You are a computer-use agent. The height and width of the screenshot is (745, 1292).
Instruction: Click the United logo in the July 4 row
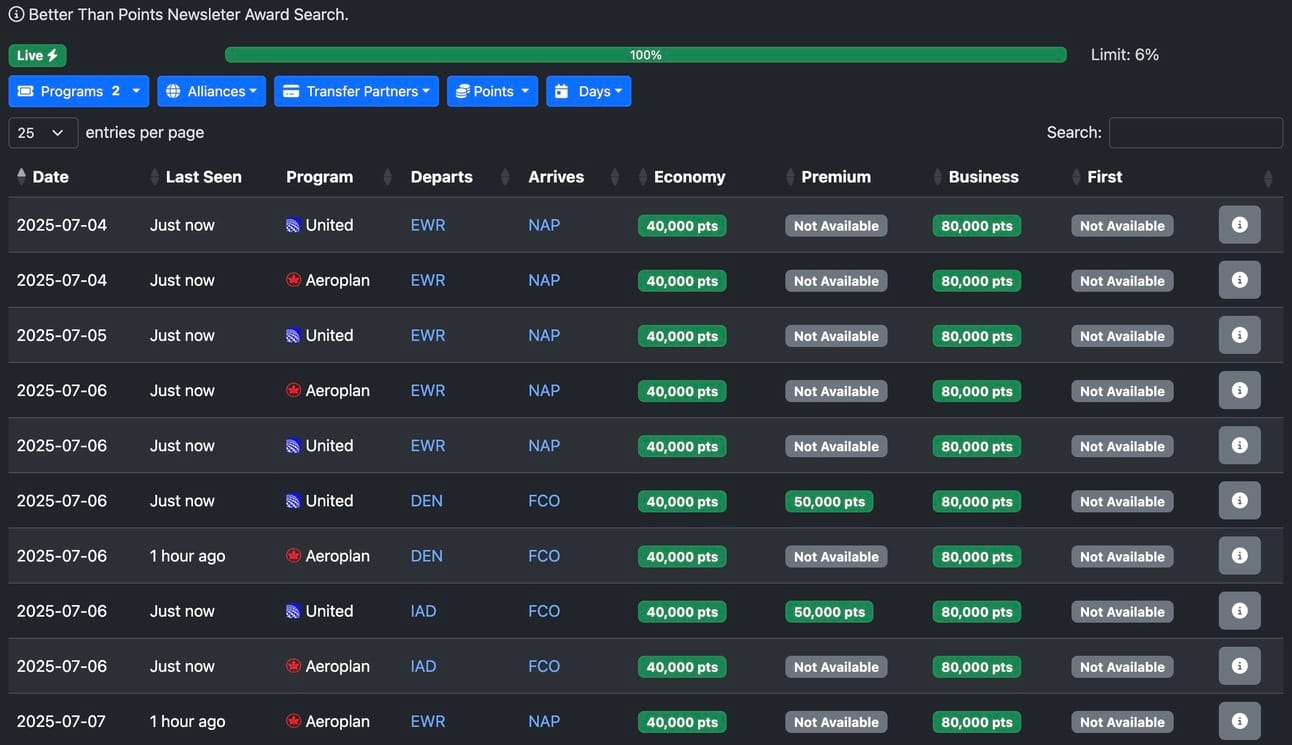pos(293,226)
